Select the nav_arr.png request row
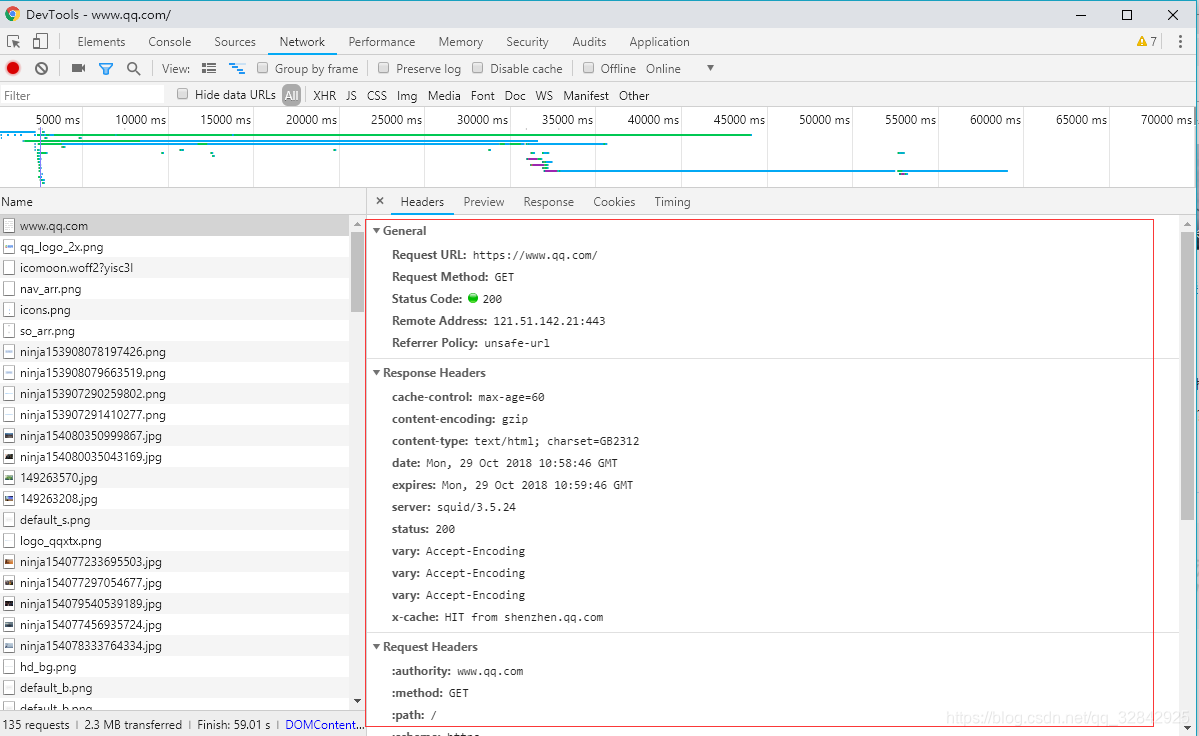The height and width of the screenshot is (736, 1199). [x=175, y=289]
